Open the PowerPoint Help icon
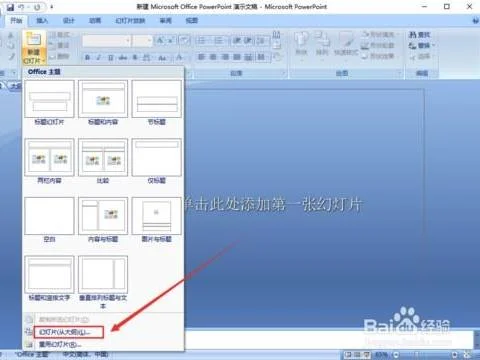The height and width of the screenshot is (360, 480). [x=475, y=21]
